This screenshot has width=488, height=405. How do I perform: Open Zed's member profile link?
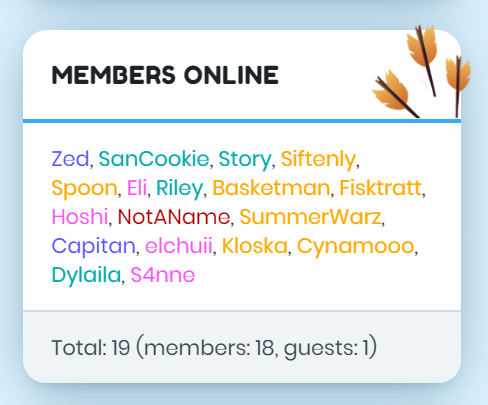pyautogui.click(x=70, y=159)
